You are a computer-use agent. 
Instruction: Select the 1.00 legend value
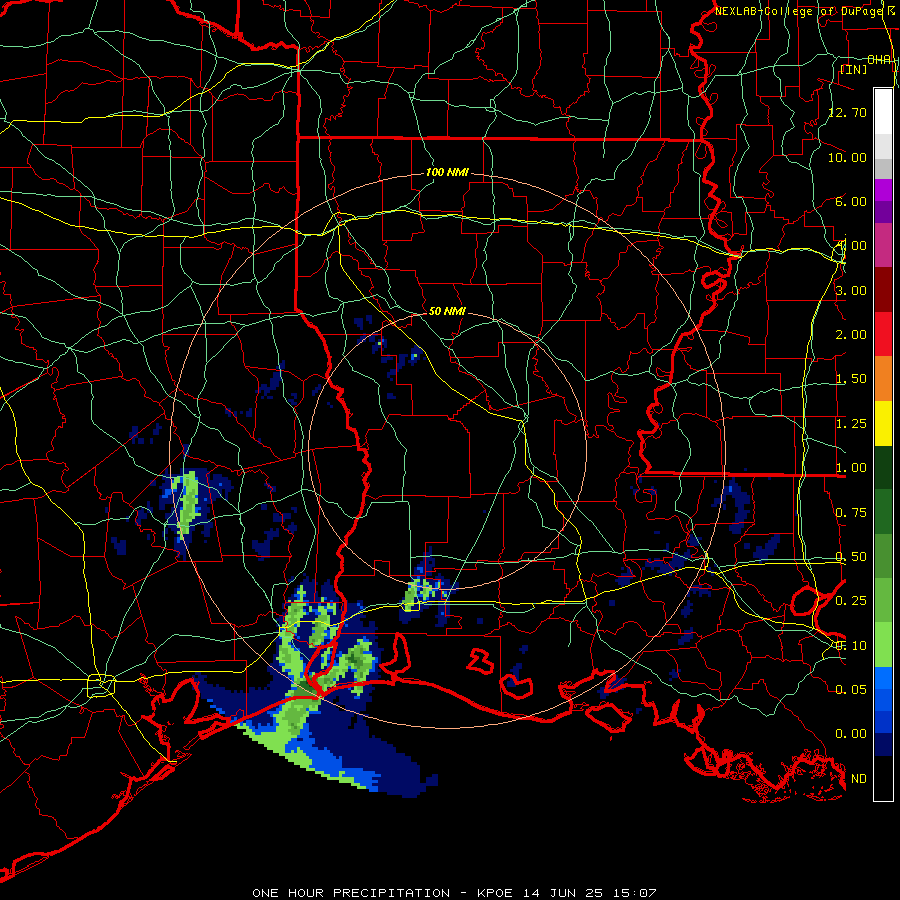pos(851,468)
